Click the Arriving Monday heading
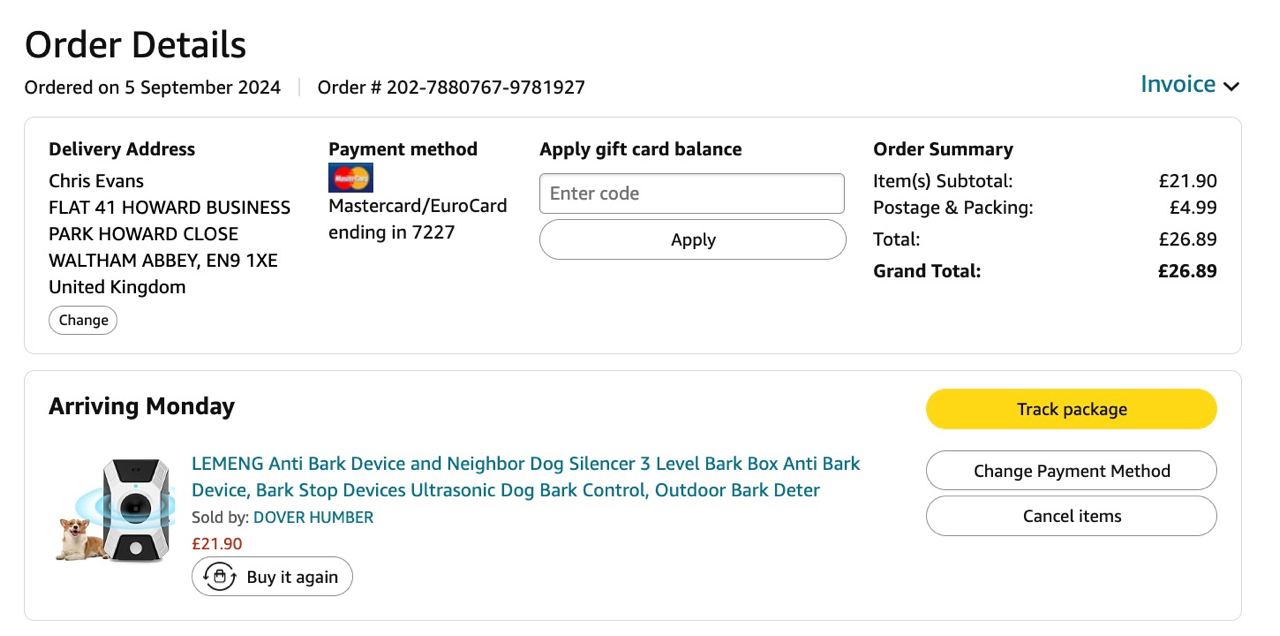The width and height of the screenshot is (1280, 636). 142,406
